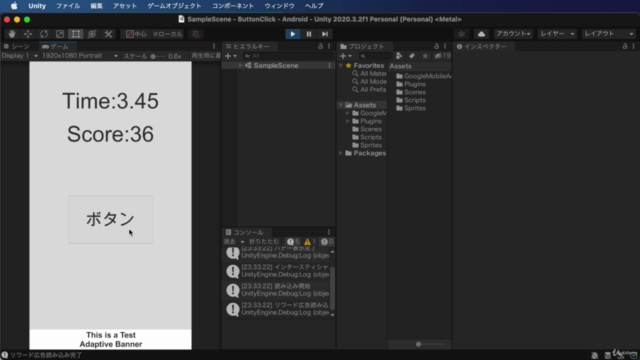640x360 pixels.
Task: Toggle error messages filter showing 0
Action: point(327,242)
